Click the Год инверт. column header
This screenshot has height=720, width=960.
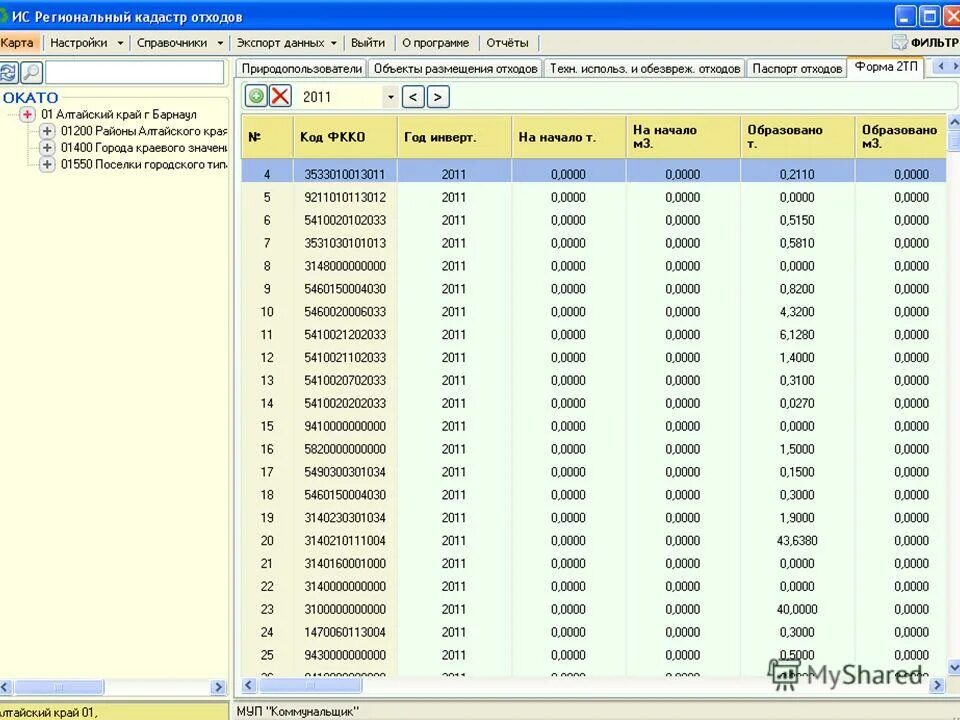[454, 137]
